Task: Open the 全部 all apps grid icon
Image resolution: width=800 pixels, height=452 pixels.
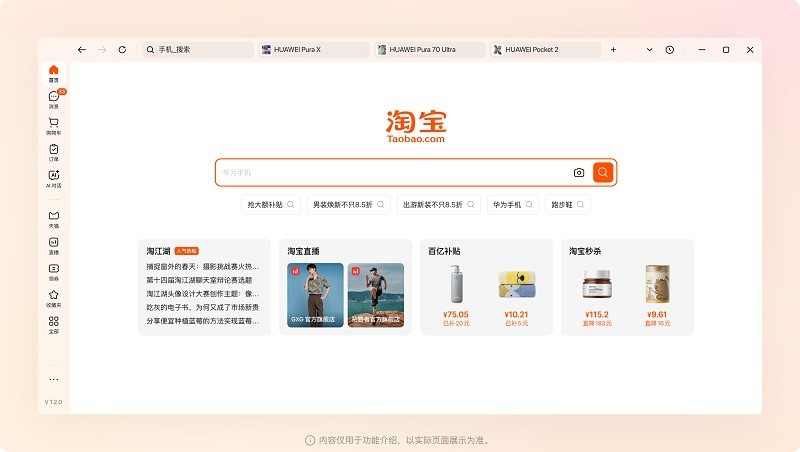Action: [x=54, y=324]
